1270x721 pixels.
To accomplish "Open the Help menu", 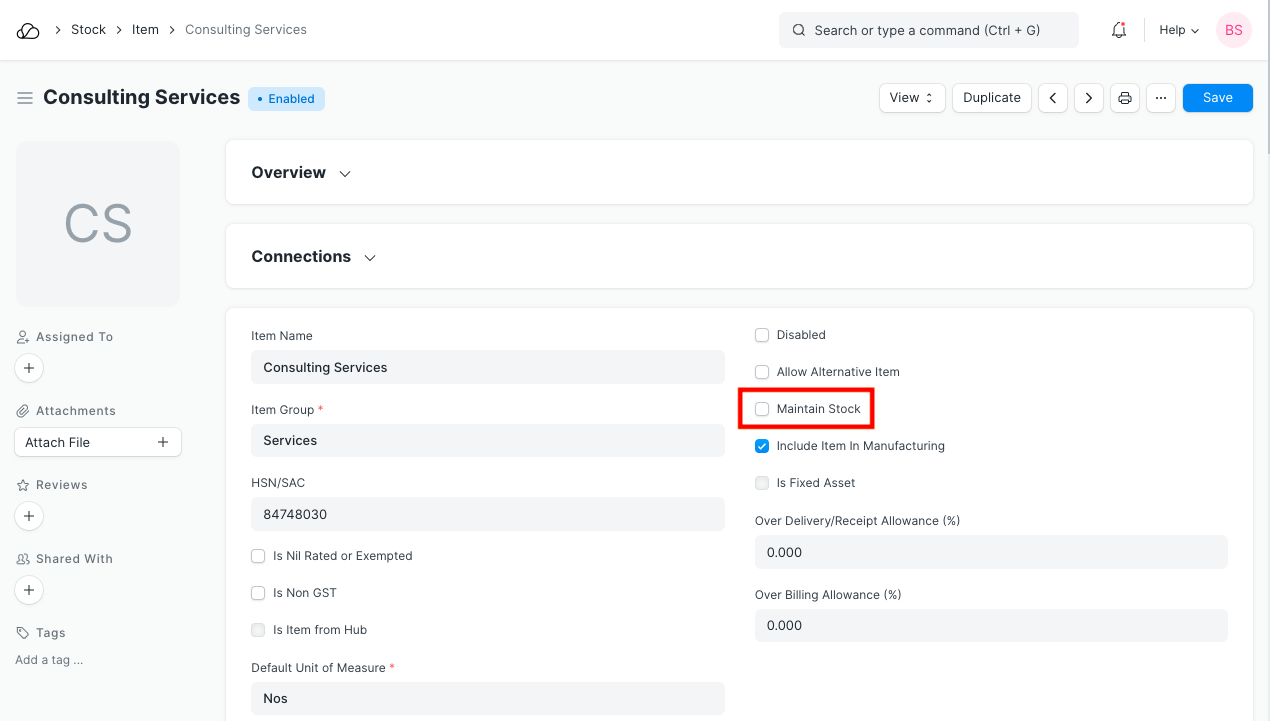I will (1178, 30).
